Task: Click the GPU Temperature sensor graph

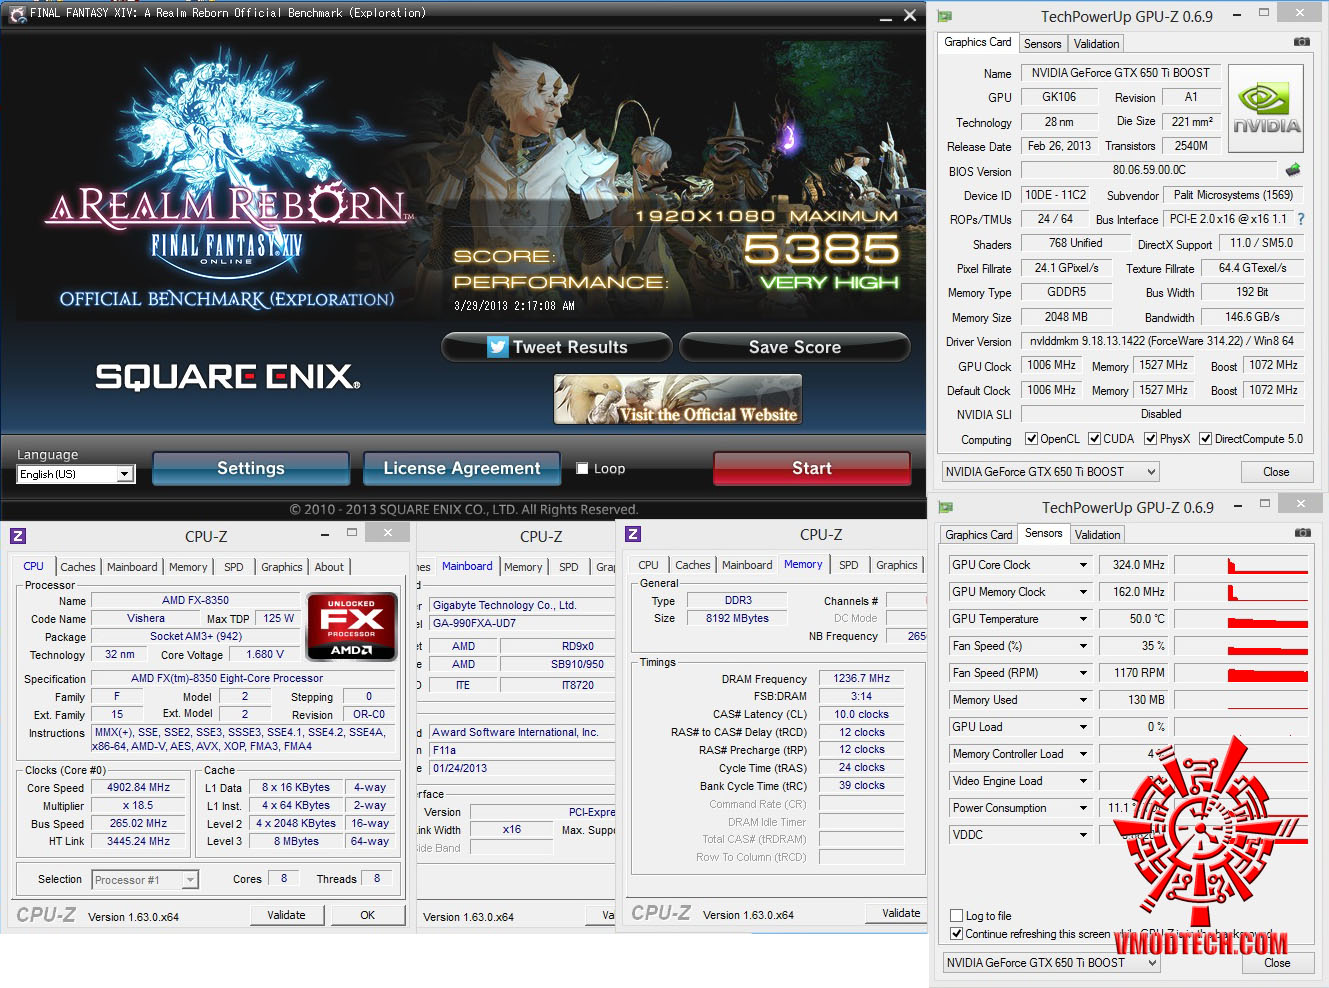Action: (x=1241, y=619)
